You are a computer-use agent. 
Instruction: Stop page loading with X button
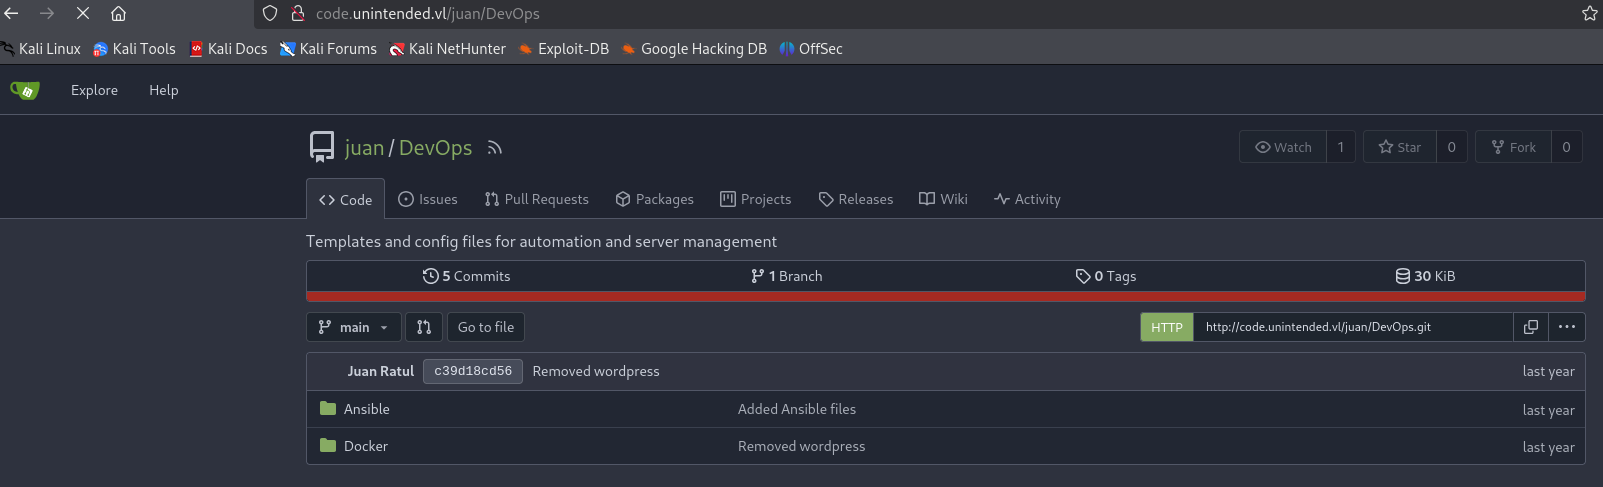[83, 13]
